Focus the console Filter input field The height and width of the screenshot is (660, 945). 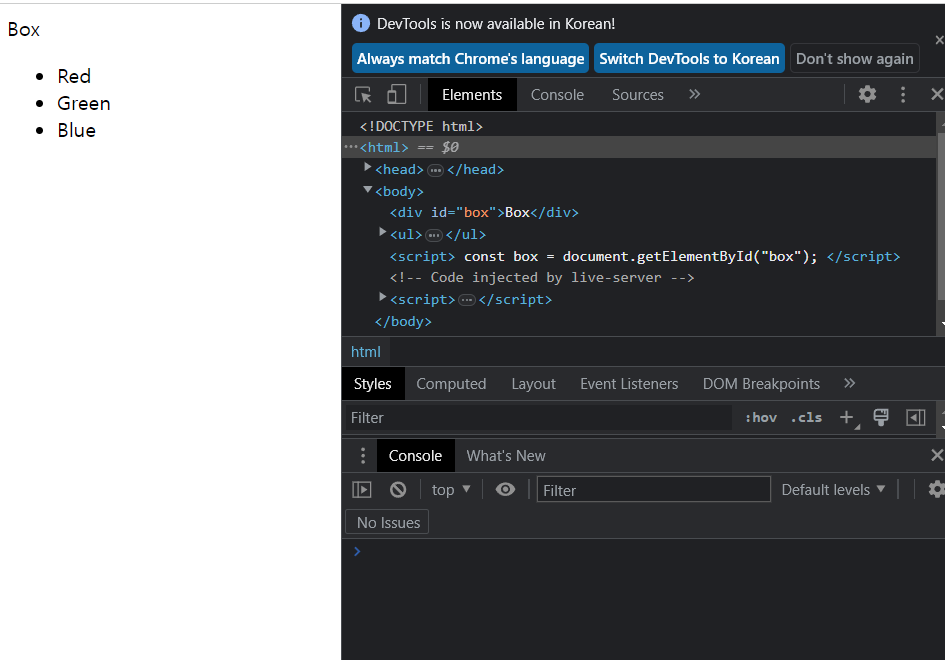pyautogui.click(x=653, y=489)
